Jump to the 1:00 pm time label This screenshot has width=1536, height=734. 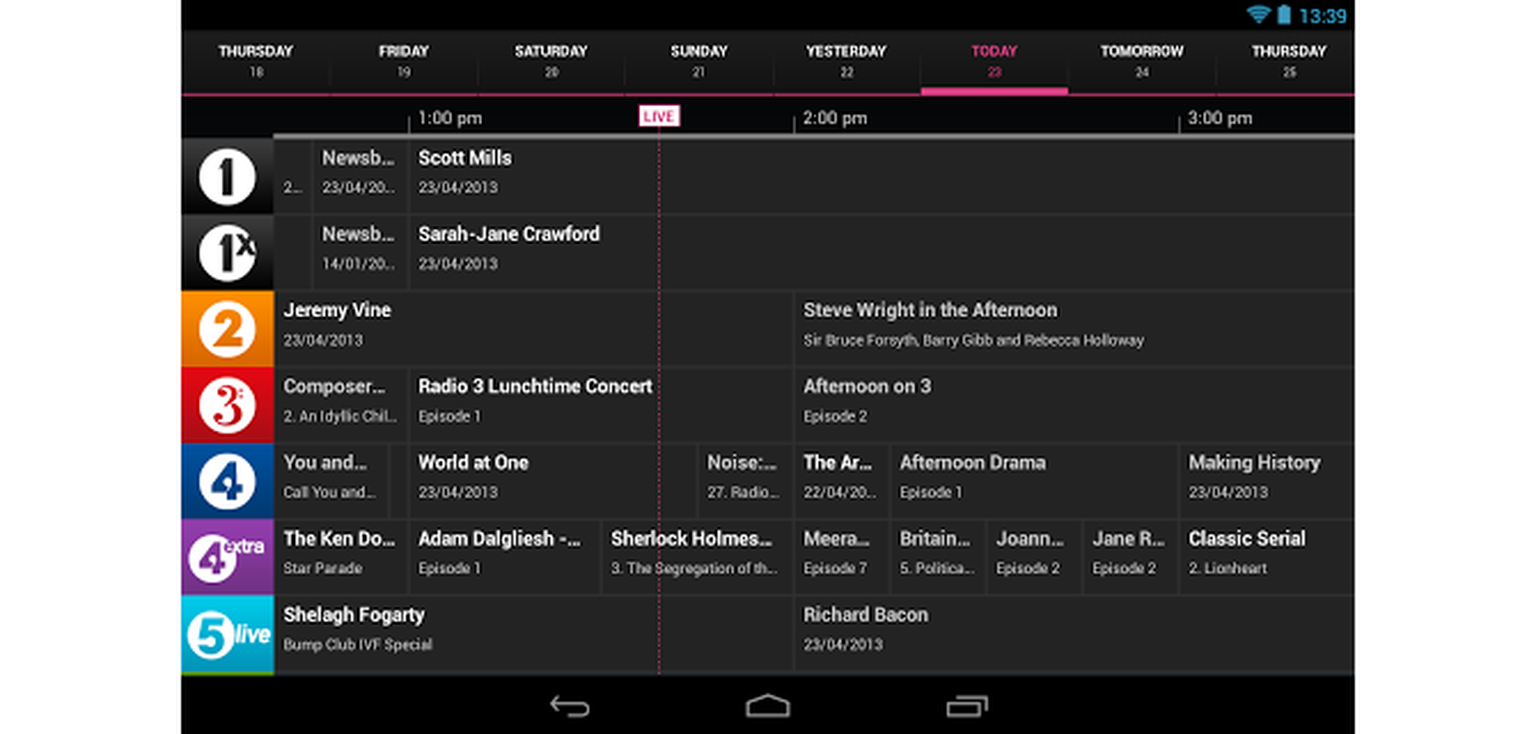(449, 118)
